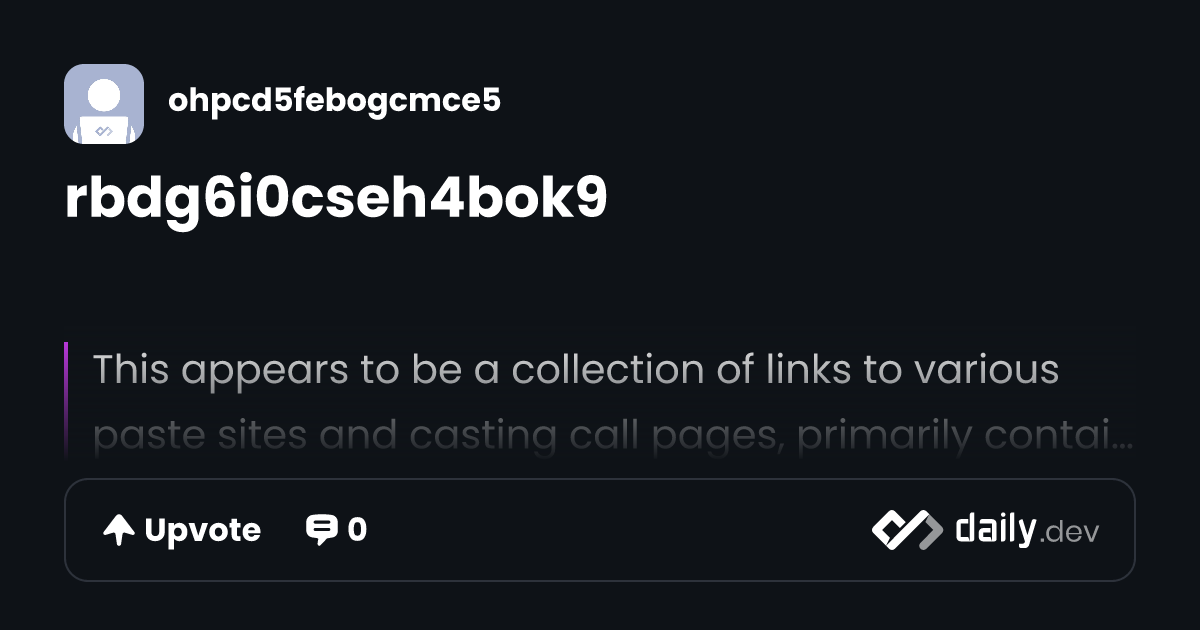The width and height of the screenshot is (1200, 630).
Task: Click the daily.dev logo icon
Action: pyautogui.click(x=907, y=530)
